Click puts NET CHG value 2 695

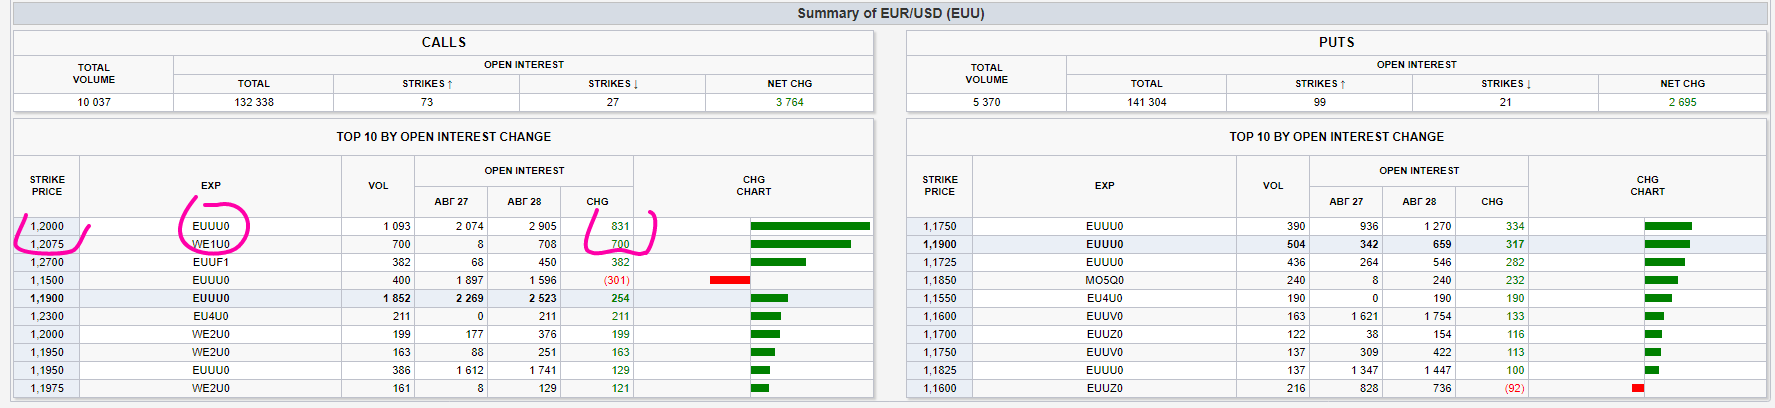[x=1682, y=102]
